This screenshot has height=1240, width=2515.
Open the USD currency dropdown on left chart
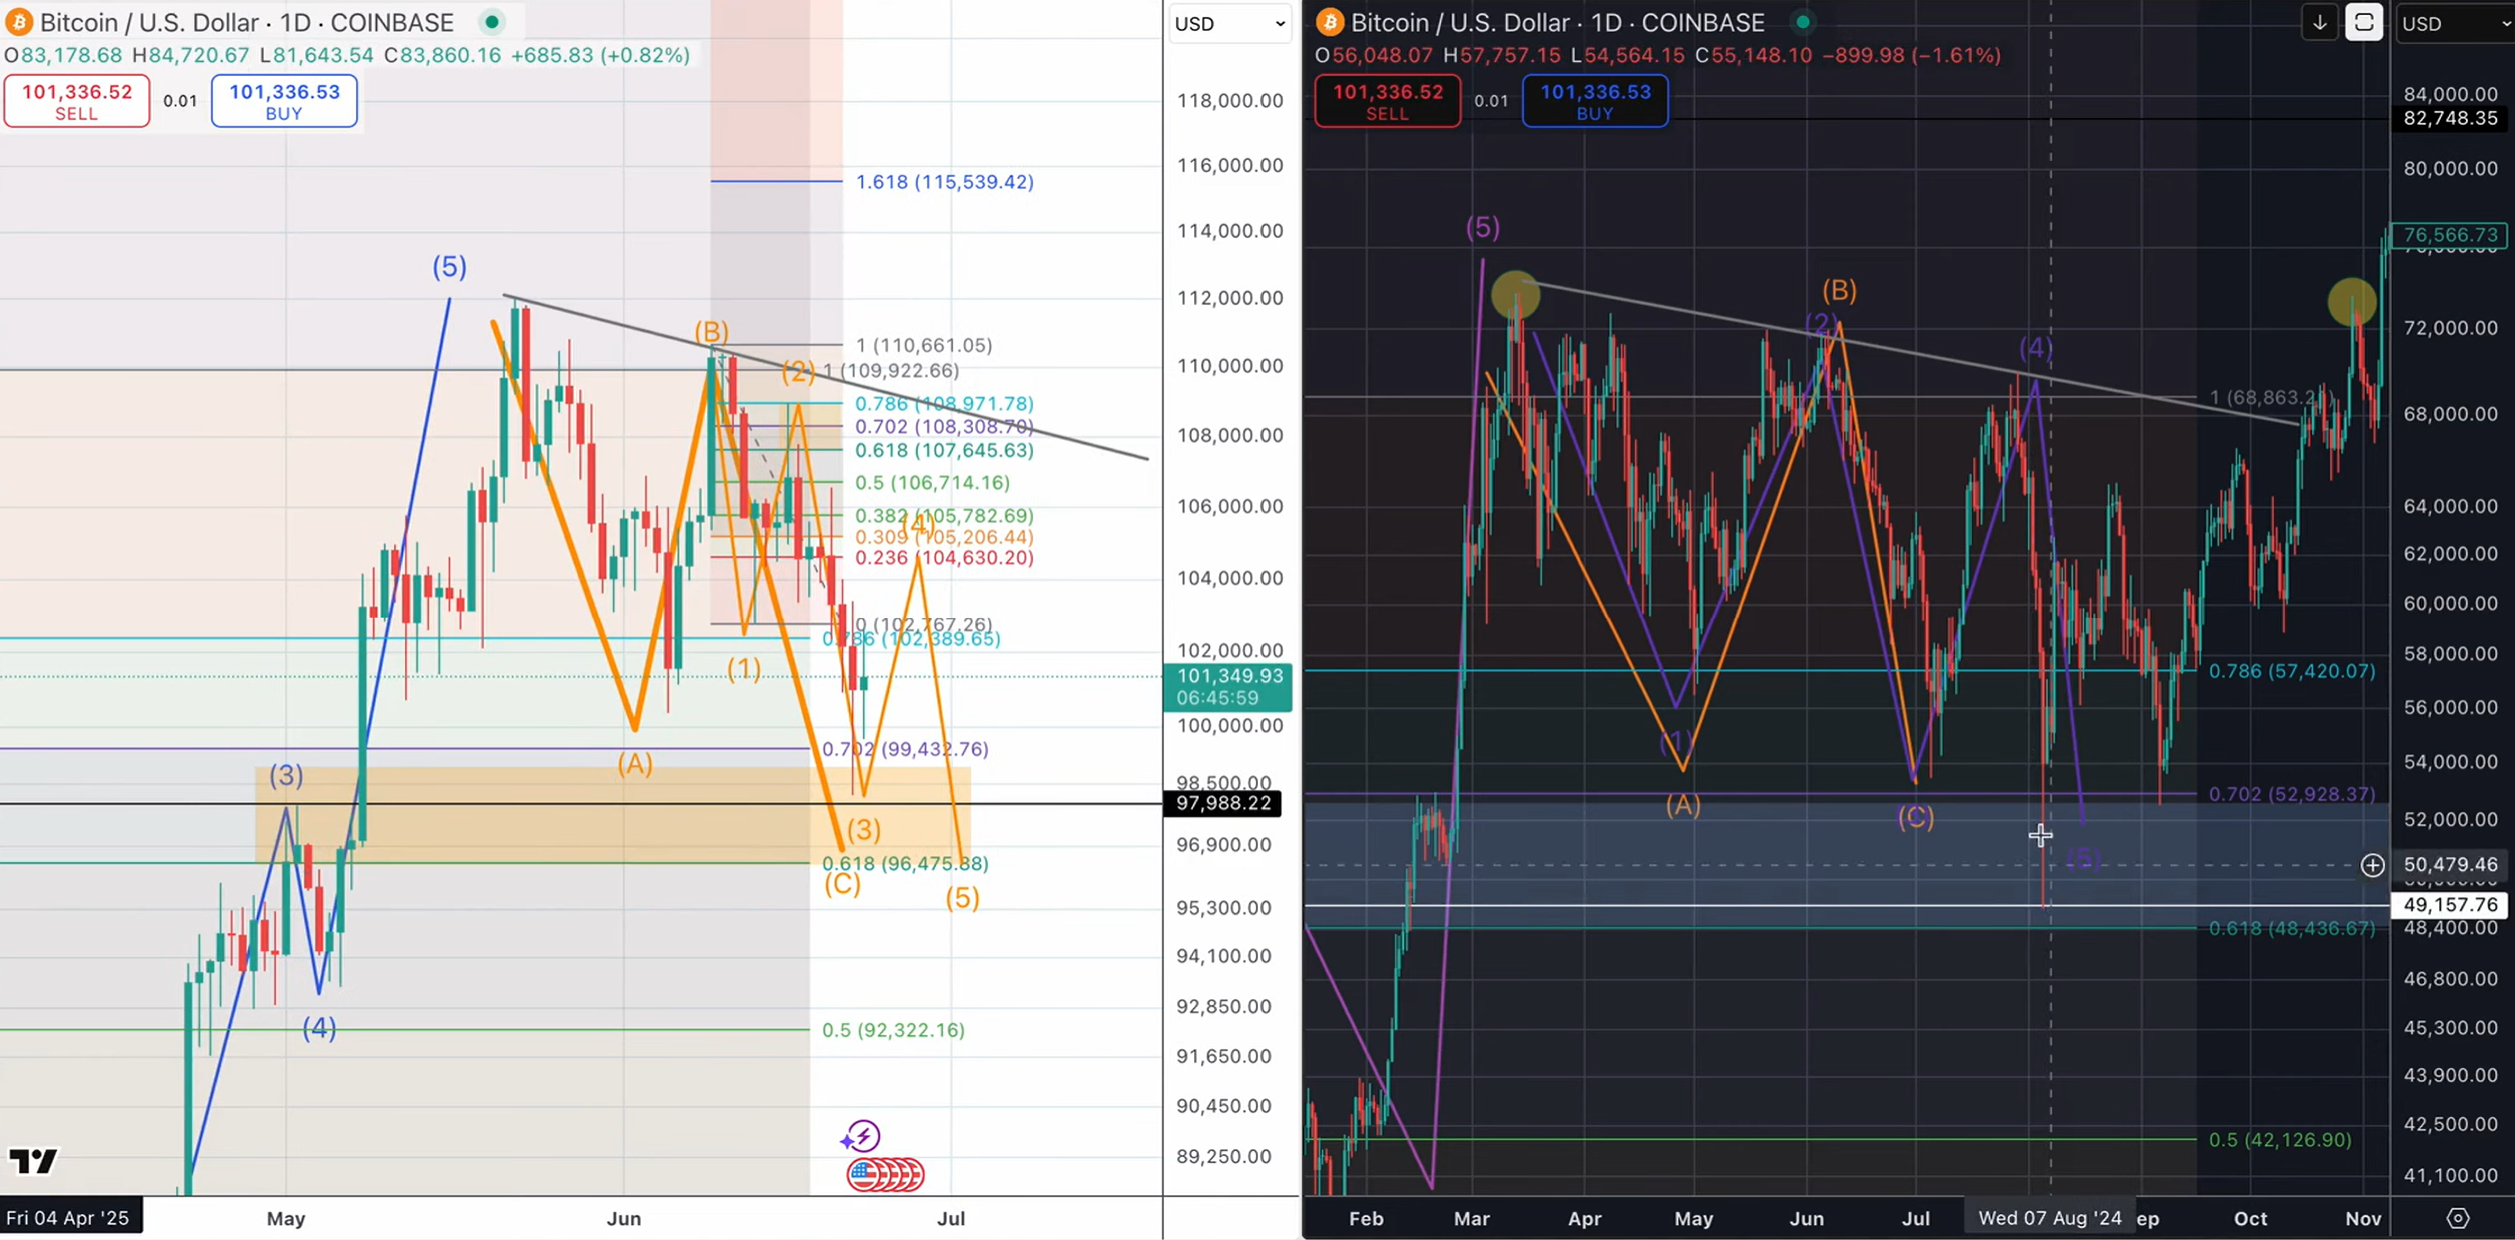click(1229, 24)
